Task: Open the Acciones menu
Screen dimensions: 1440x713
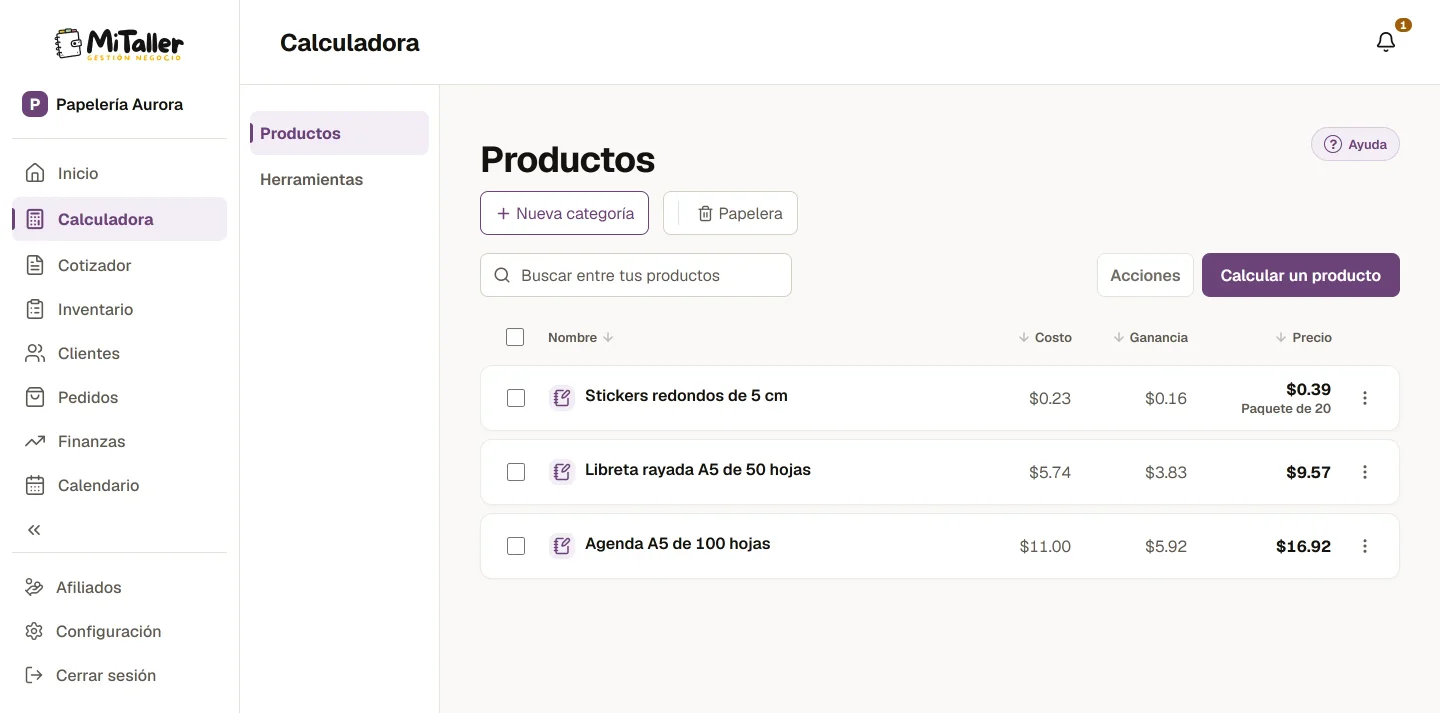Action: [1145, 275]
